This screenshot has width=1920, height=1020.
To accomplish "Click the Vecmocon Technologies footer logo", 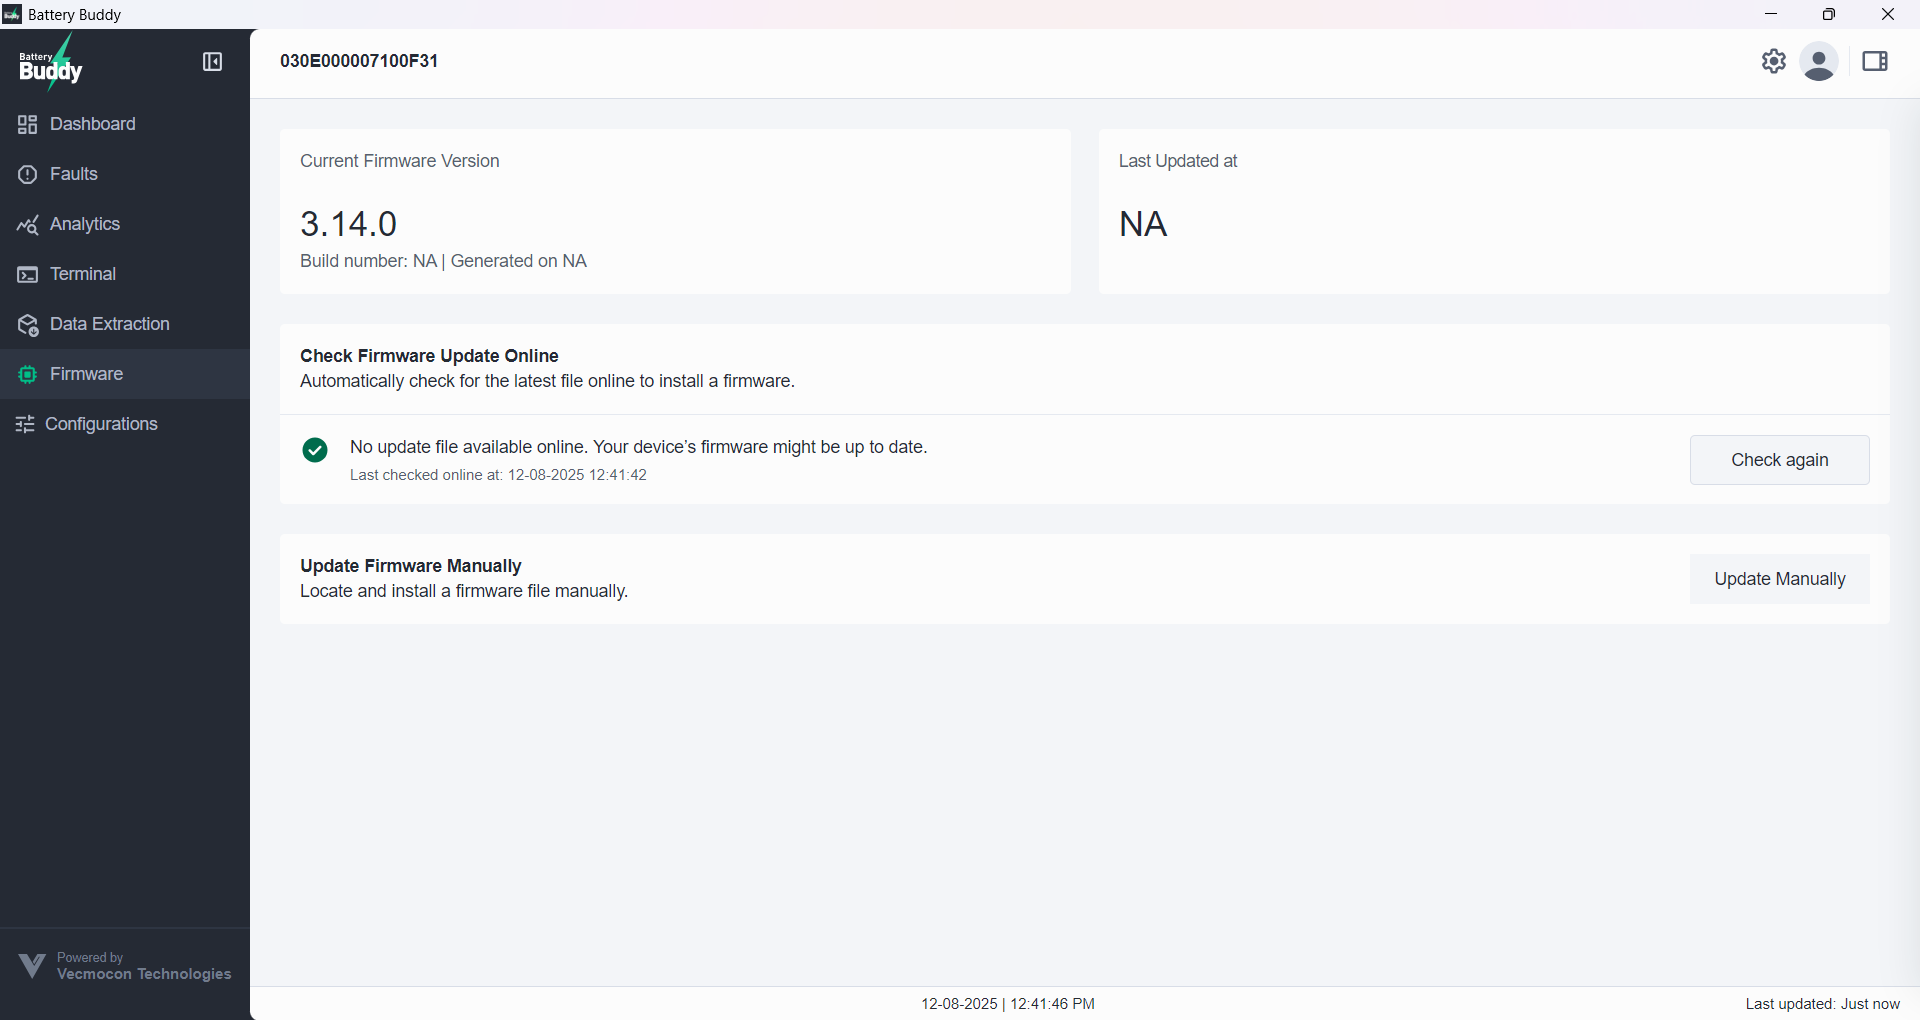I will click(32, 966).
